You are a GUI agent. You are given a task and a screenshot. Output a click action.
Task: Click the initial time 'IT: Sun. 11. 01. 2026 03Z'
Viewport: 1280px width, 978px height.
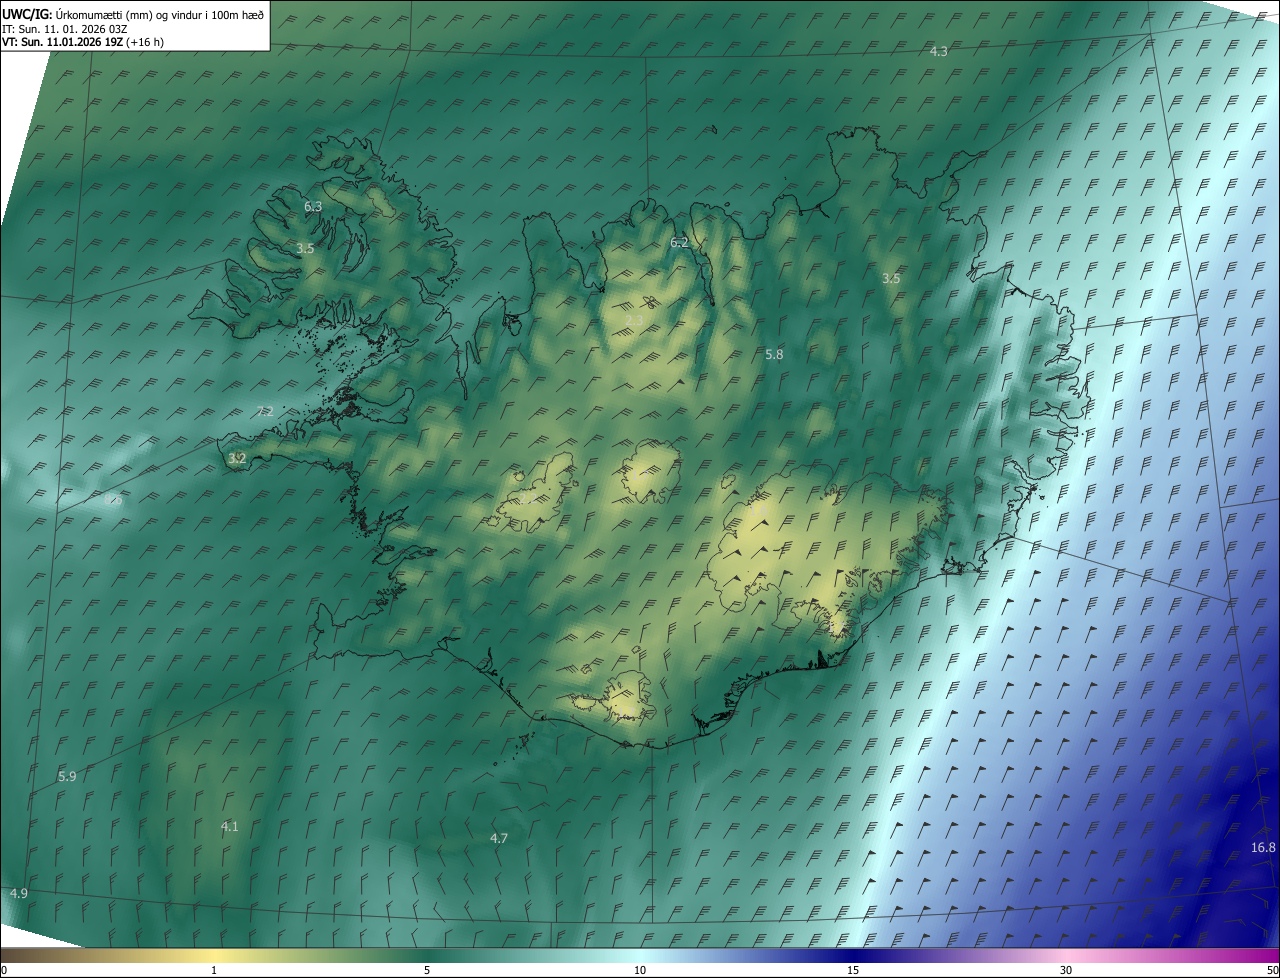pos(64,28)
